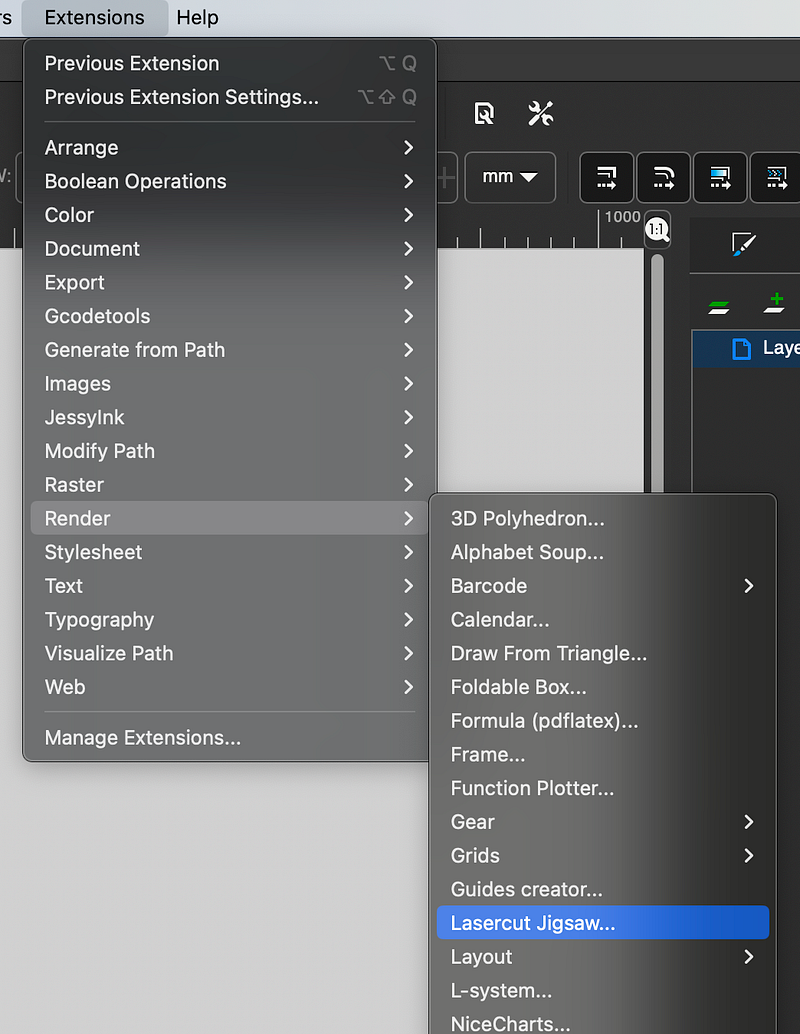Open the Fill and Stroke brush icon
Screen dimensions: 800x1034
[744, 244]
